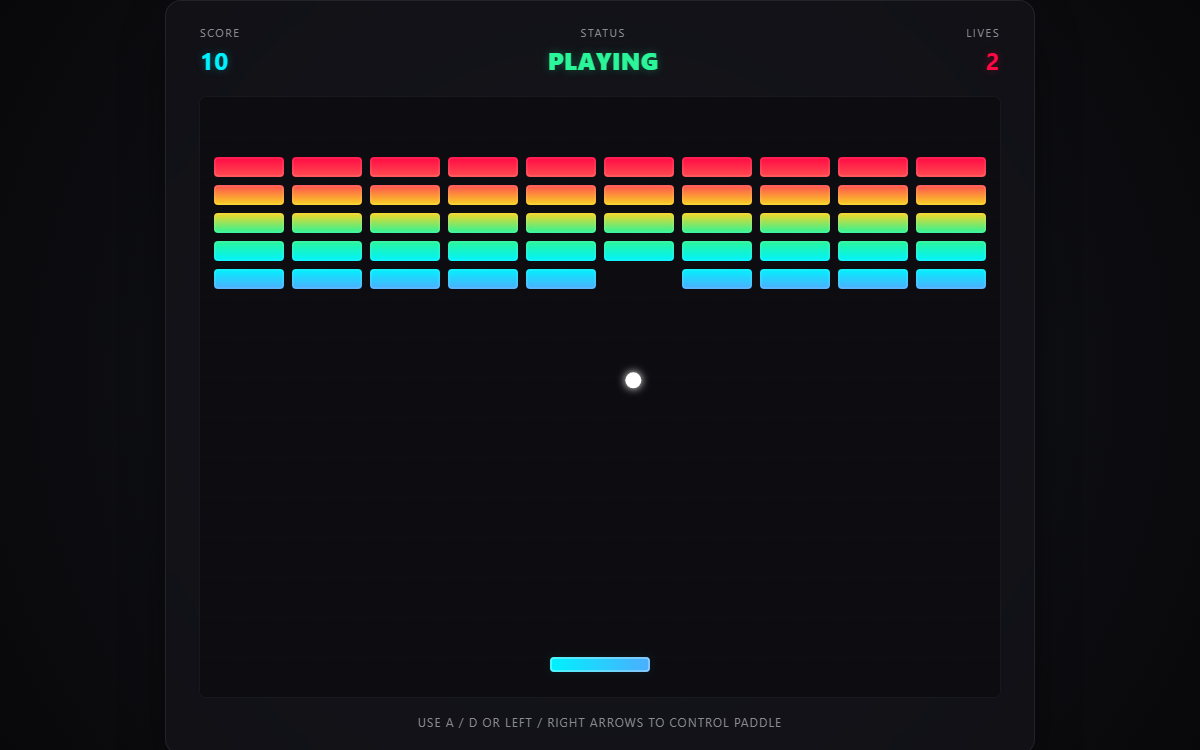The image size is (1200, 750).
Task: Click the rightmost teal brick
Action: [951, 251]
